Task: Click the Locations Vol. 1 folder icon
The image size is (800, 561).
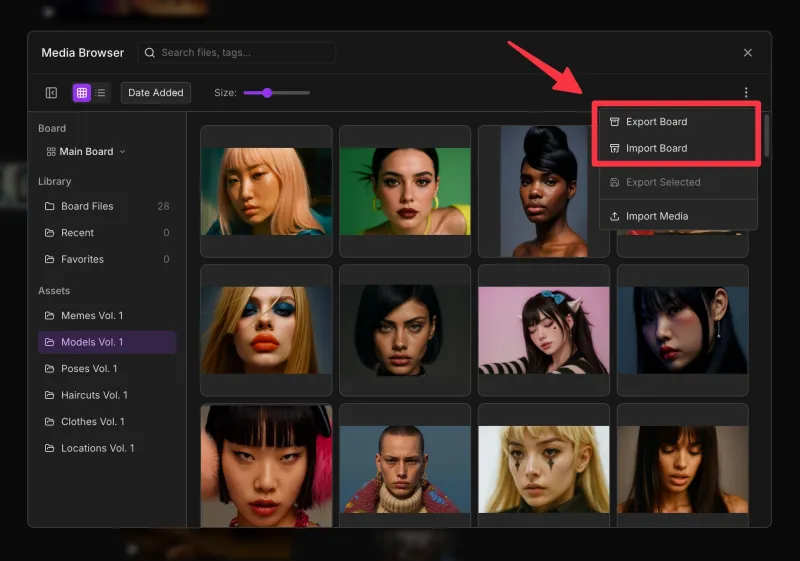Action: [50, 448]
